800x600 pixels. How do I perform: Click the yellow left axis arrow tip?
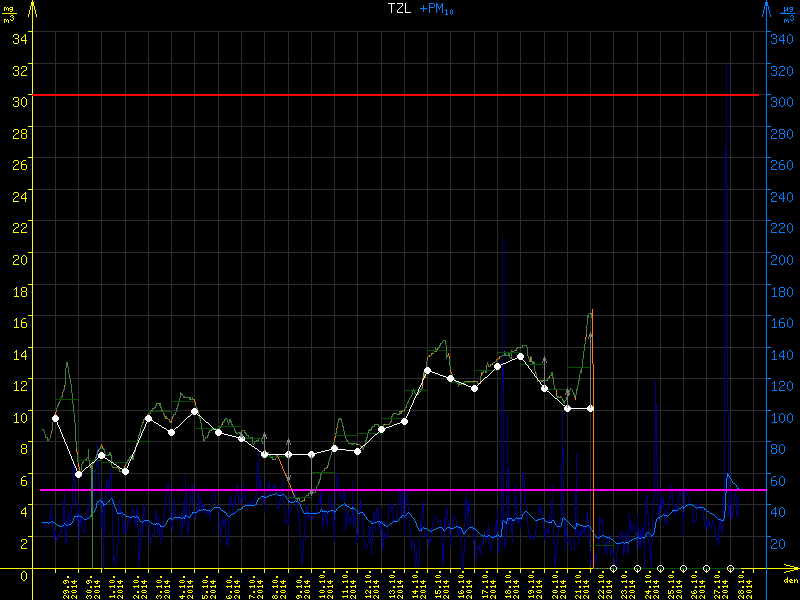(35, 5)
